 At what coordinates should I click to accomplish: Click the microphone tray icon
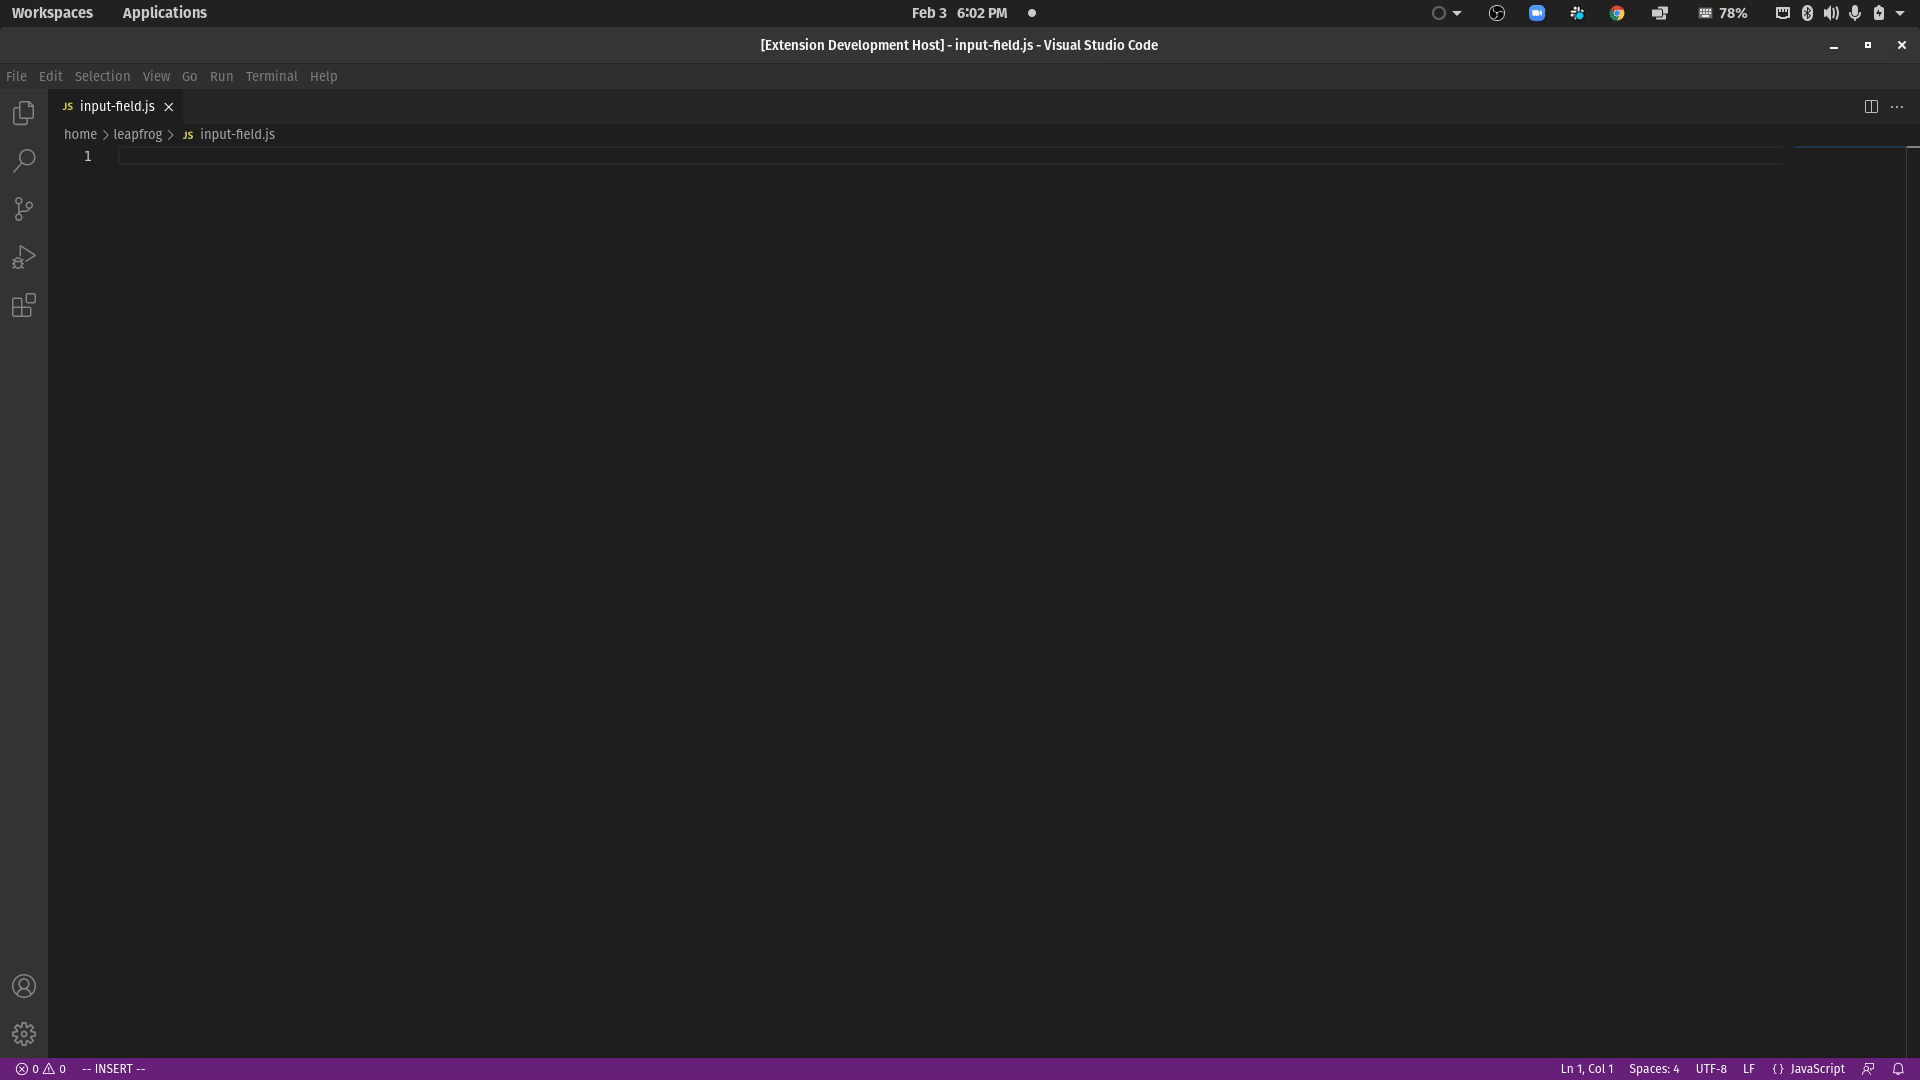coord(1855,13)
